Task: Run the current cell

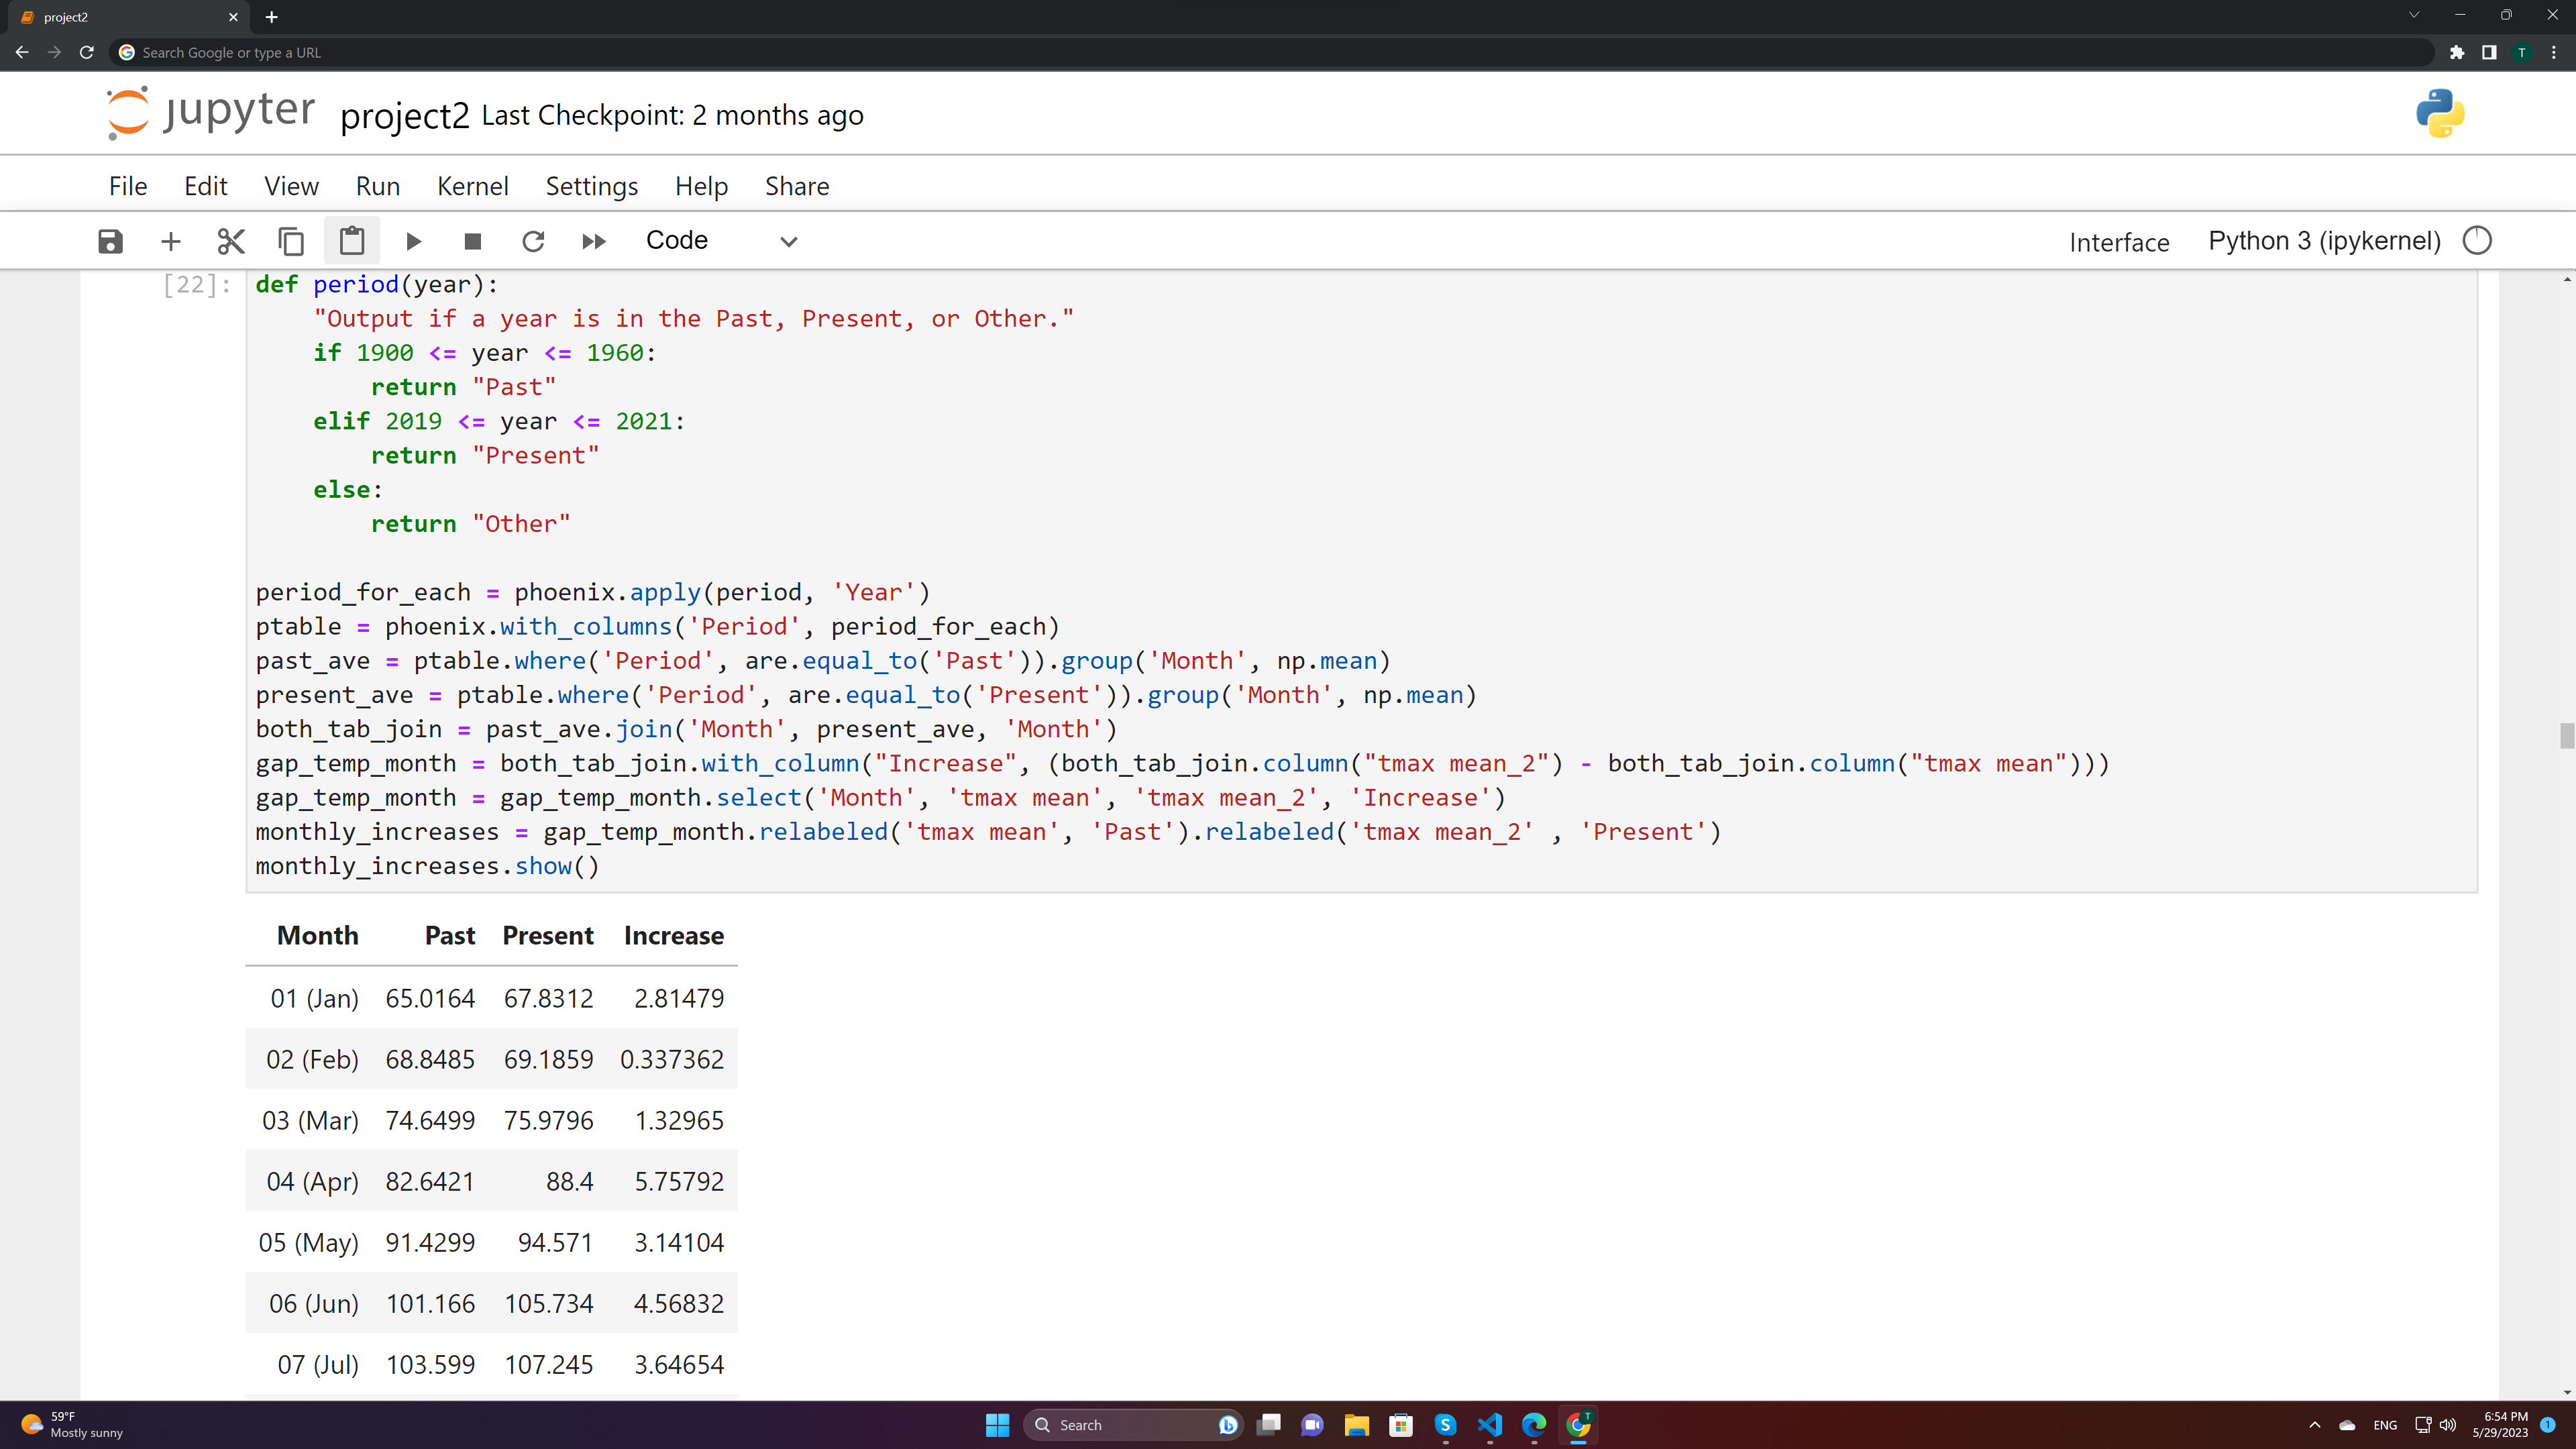Action: [x=413, y=241]
